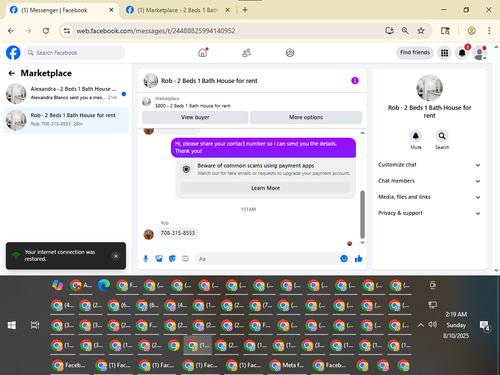This screenshot has height=375, width=500.
Task: Click the browser back arrow
Action: click(11, 31)
